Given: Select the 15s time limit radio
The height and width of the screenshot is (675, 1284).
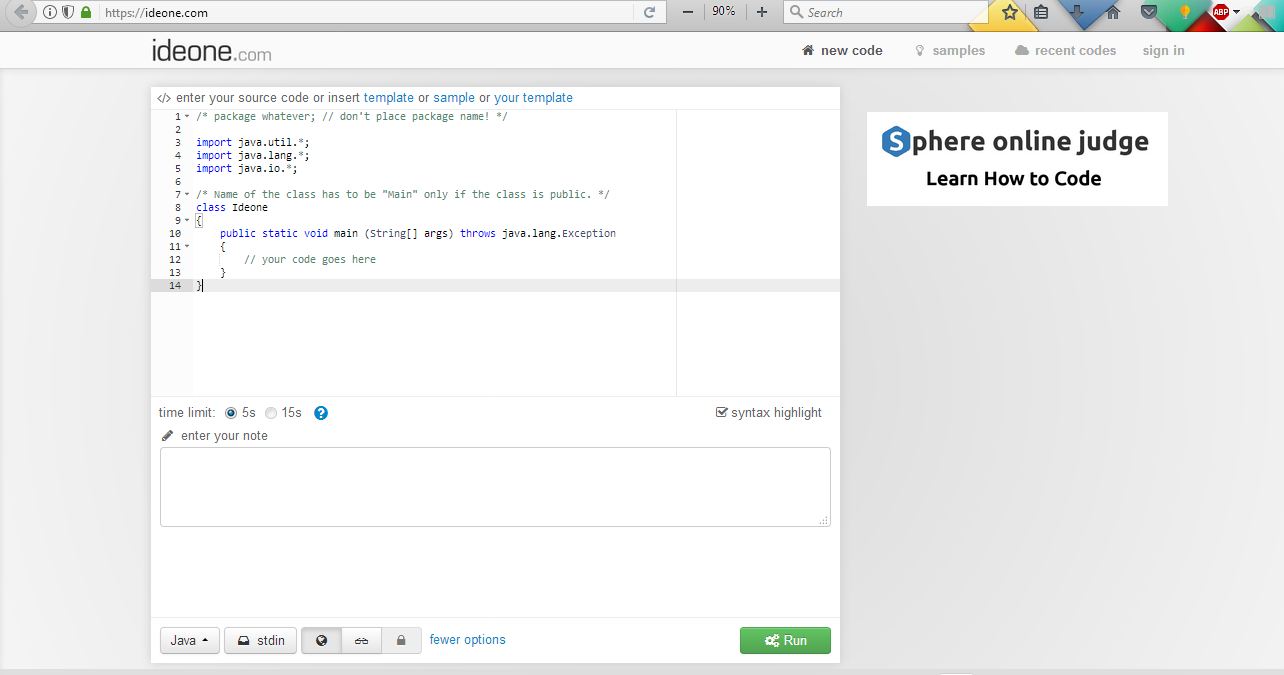Looking at the screenshot, I should [x=271, y=413].
